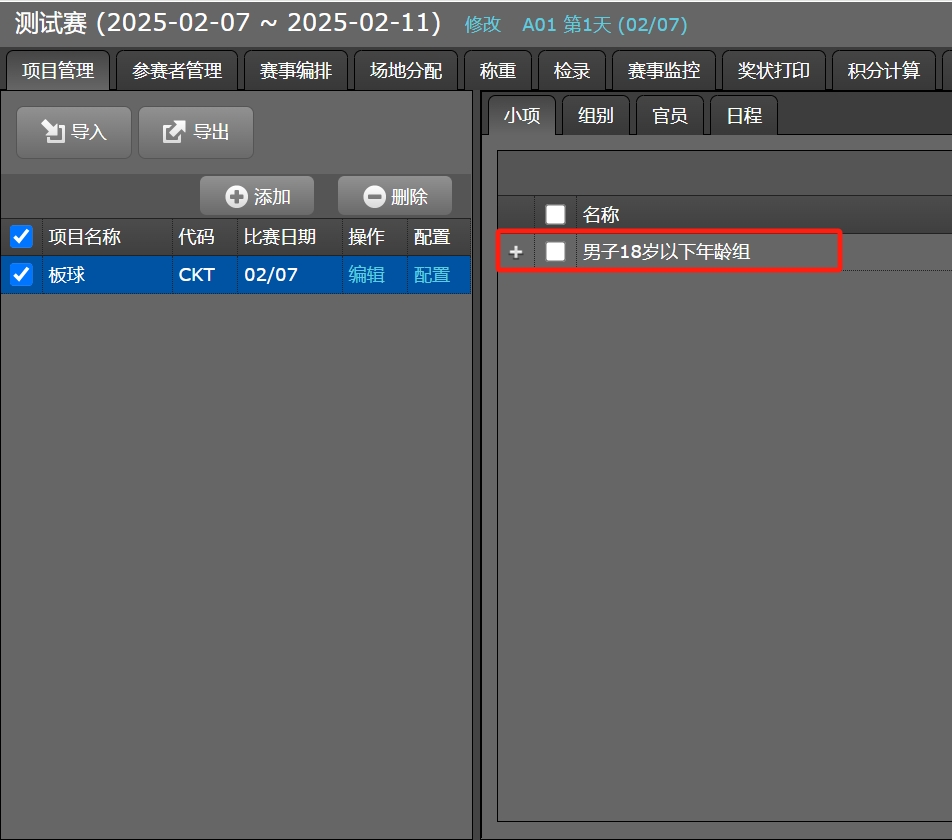This screenshot has height=840, width=952.
Task: Toggle the checkbox beside 名称 header
Action: [555, 214]
